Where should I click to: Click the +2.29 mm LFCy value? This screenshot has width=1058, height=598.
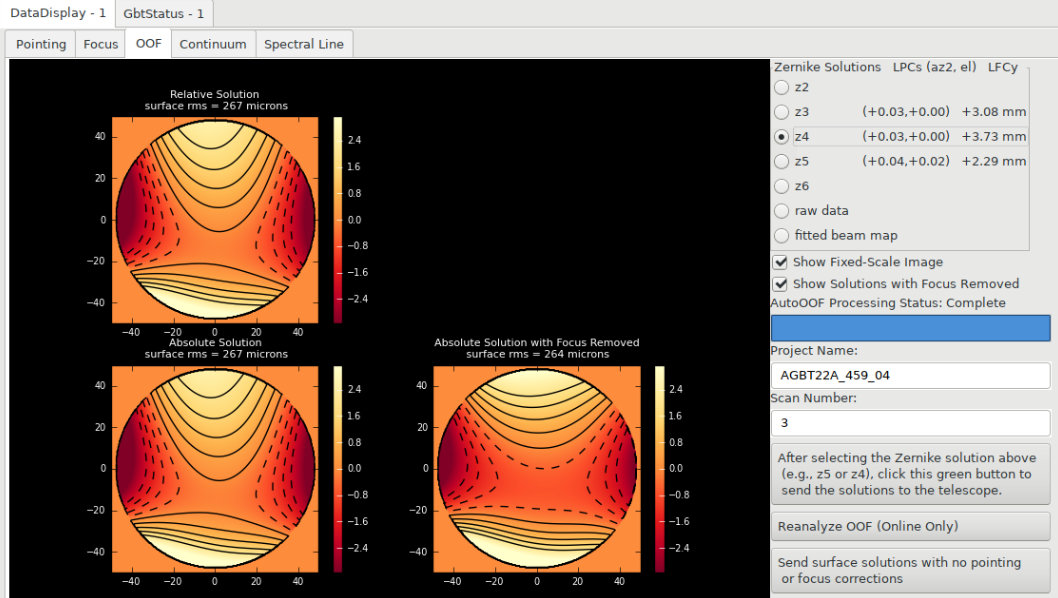(993, 161)
